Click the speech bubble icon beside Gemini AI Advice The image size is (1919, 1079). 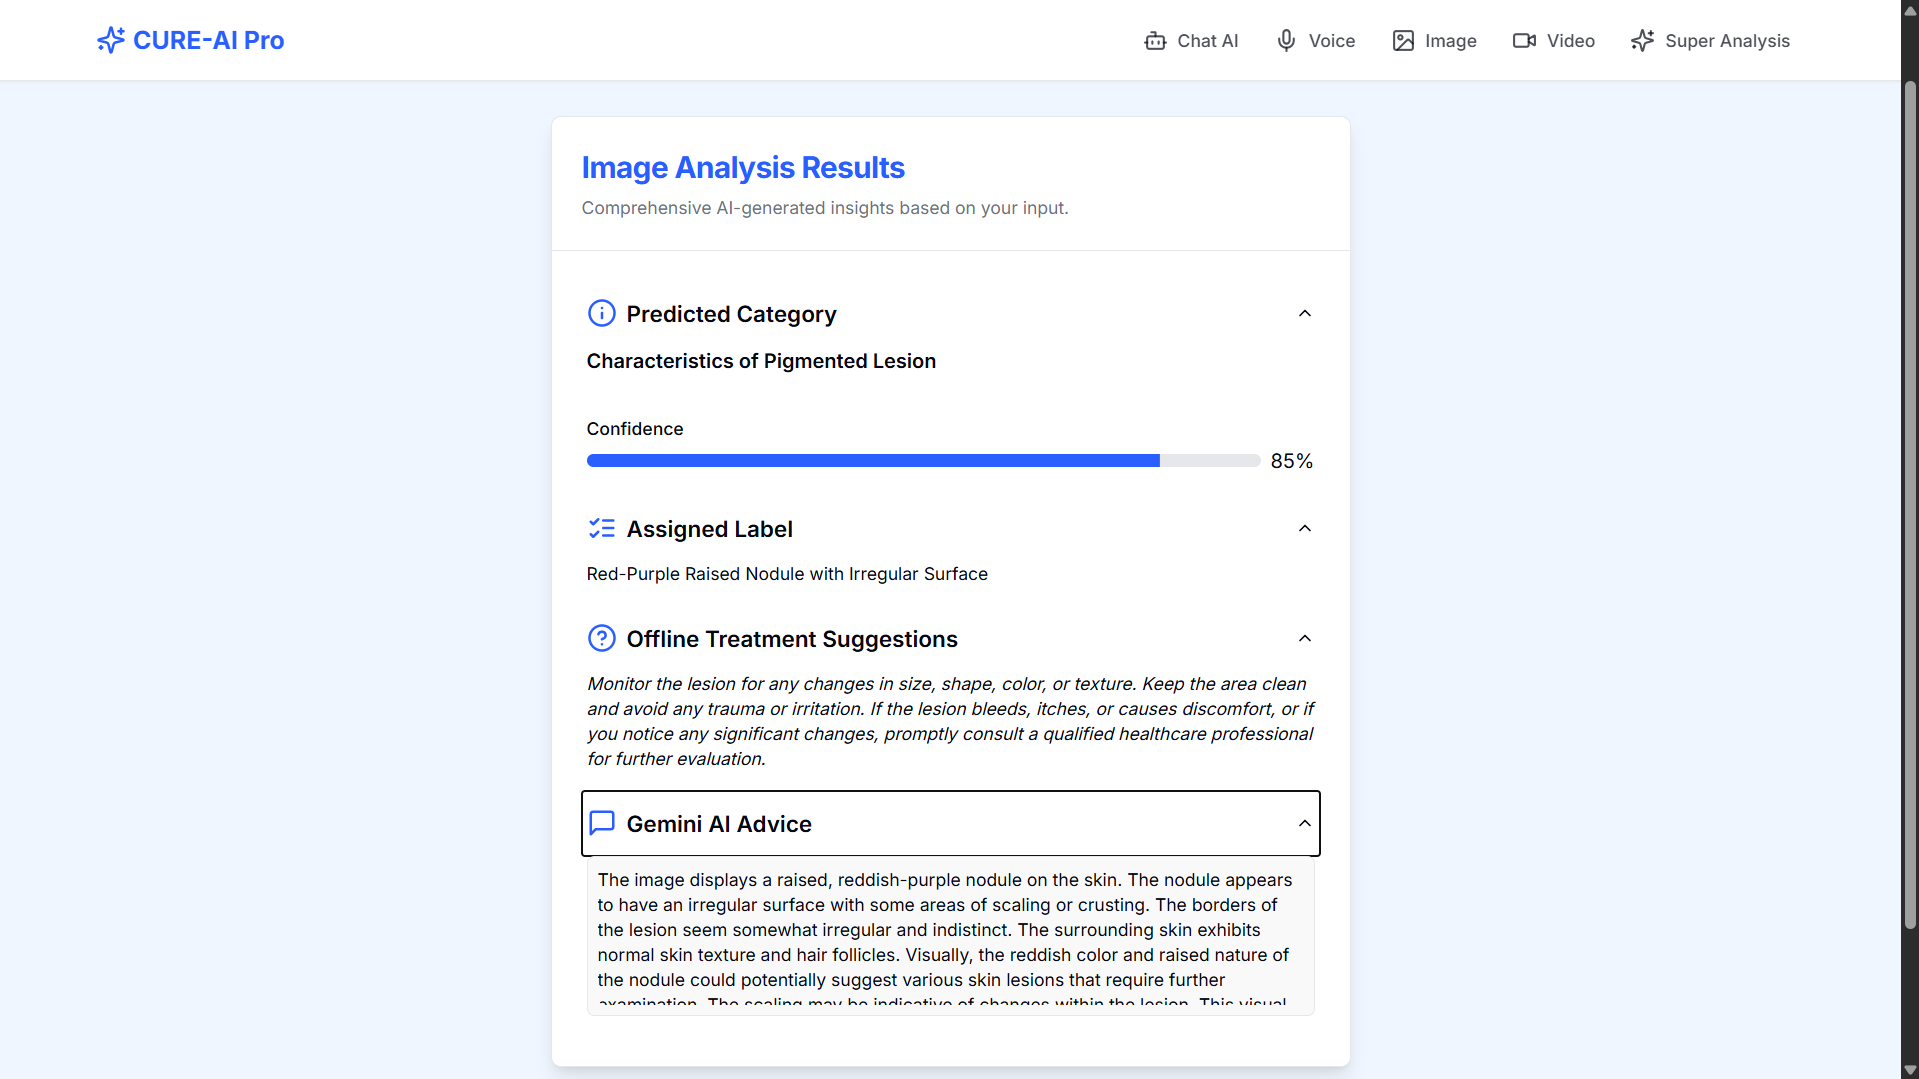point(601,823)
